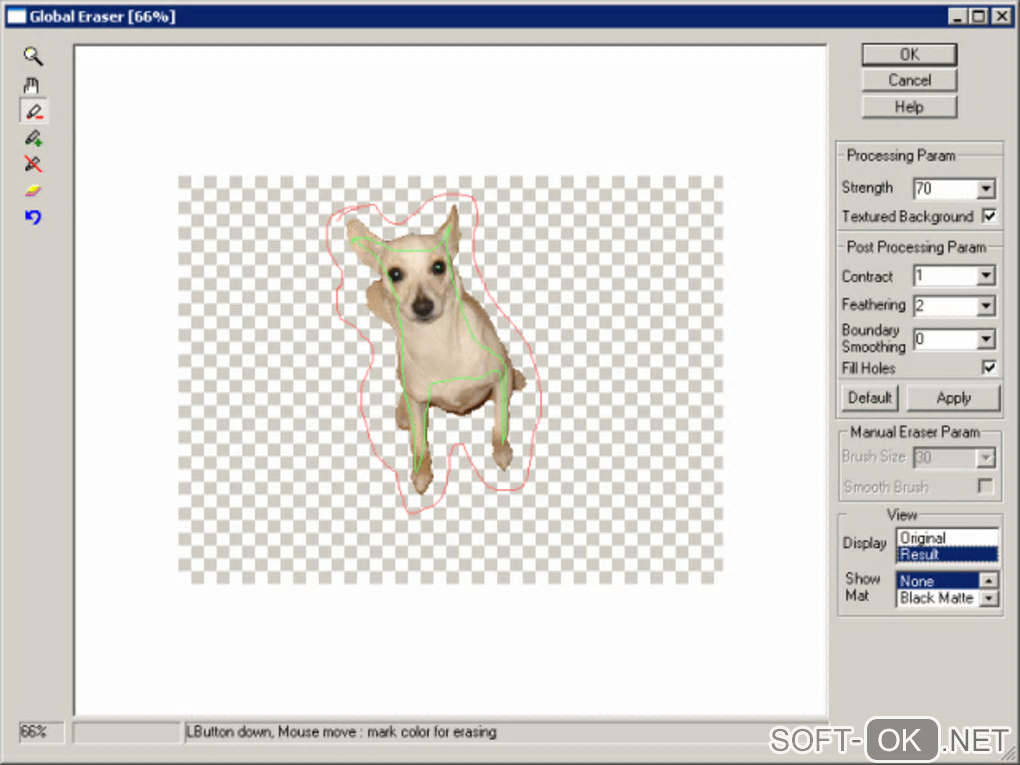Viewport: 1020px width, 765px height.
Task: Maximize the Global Eraser window
Action: coord(979,16)
